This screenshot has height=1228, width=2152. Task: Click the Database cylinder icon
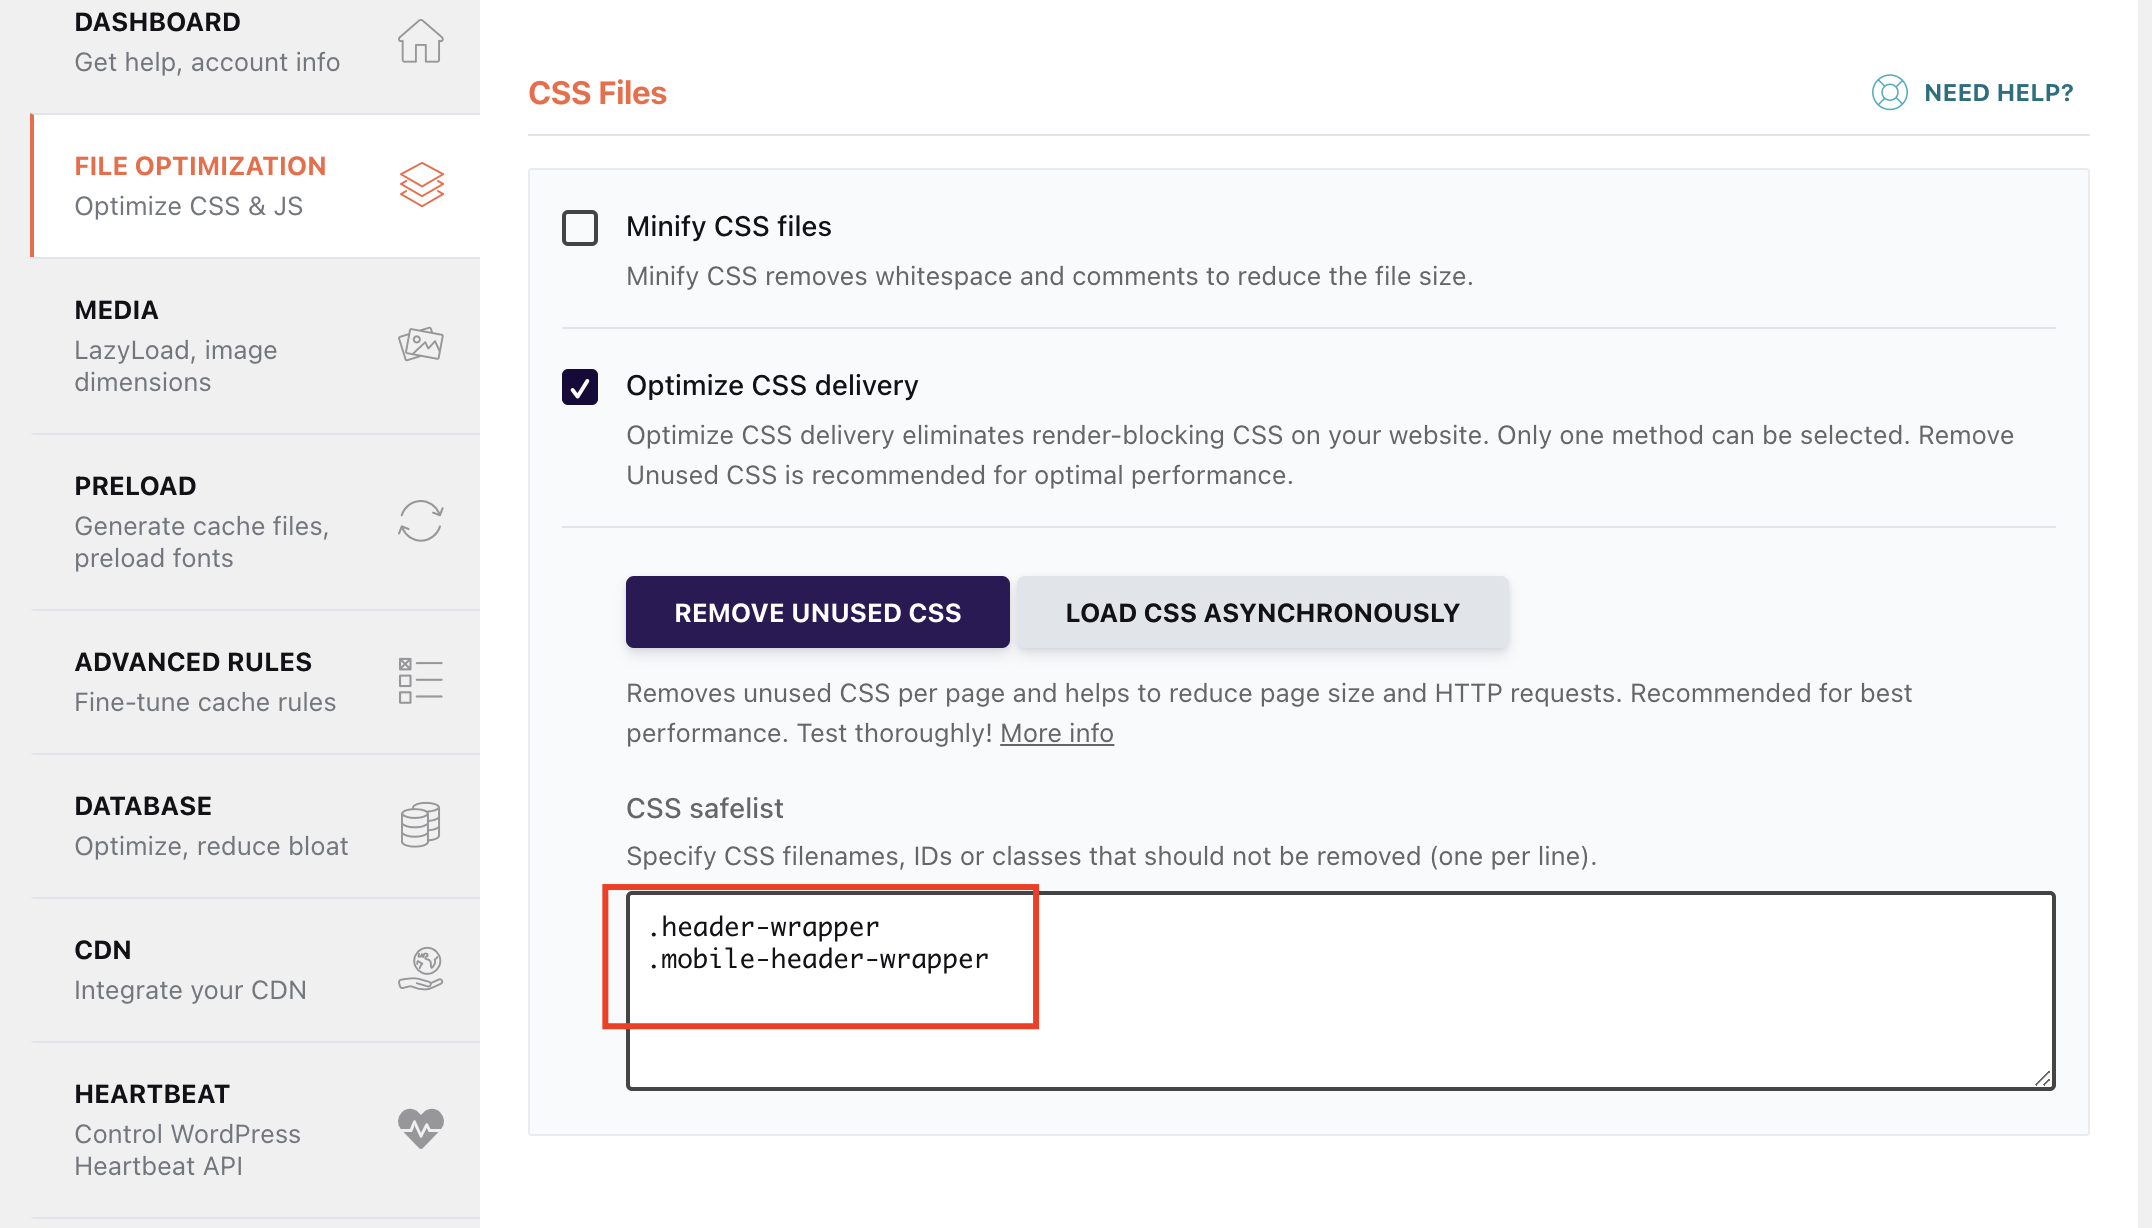click(420, 825)
